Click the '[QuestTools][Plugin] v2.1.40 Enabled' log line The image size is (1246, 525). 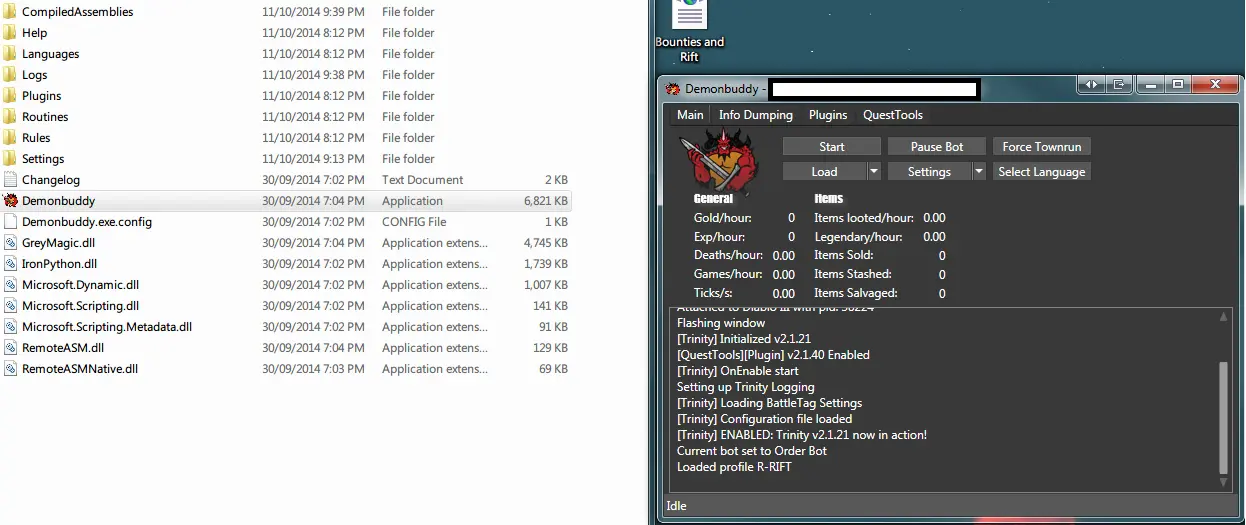(773, 355)
